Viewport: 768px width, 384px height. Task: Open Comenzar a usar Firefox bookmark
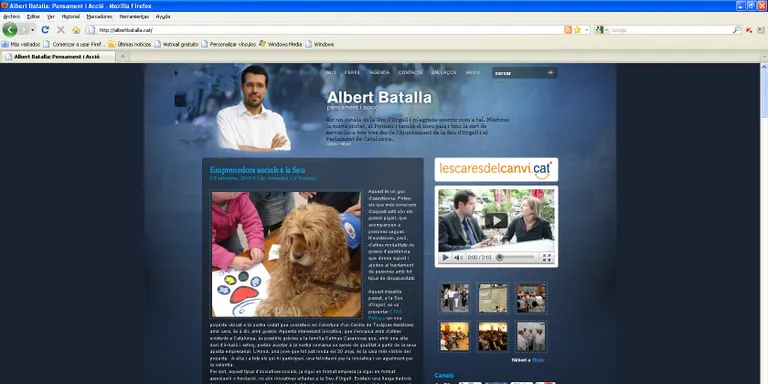tap(74, 44)
